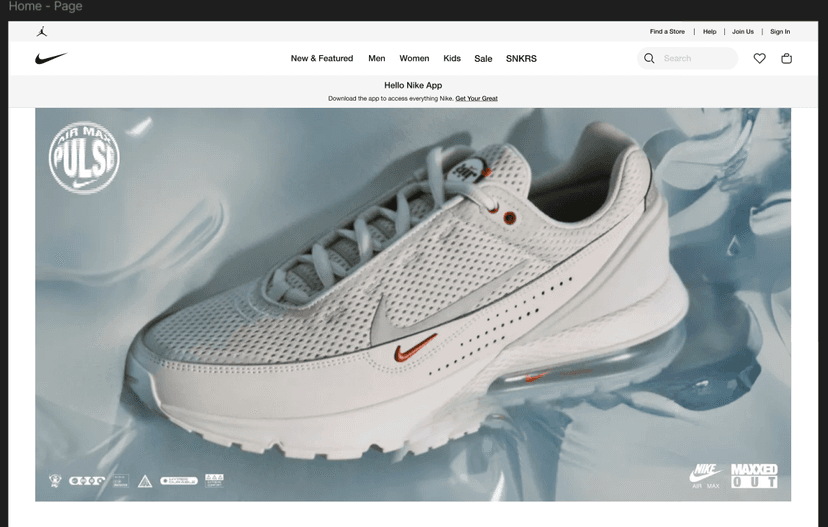
Task: Click the Nike Air Max logo on banner
Action: point(706,476)
